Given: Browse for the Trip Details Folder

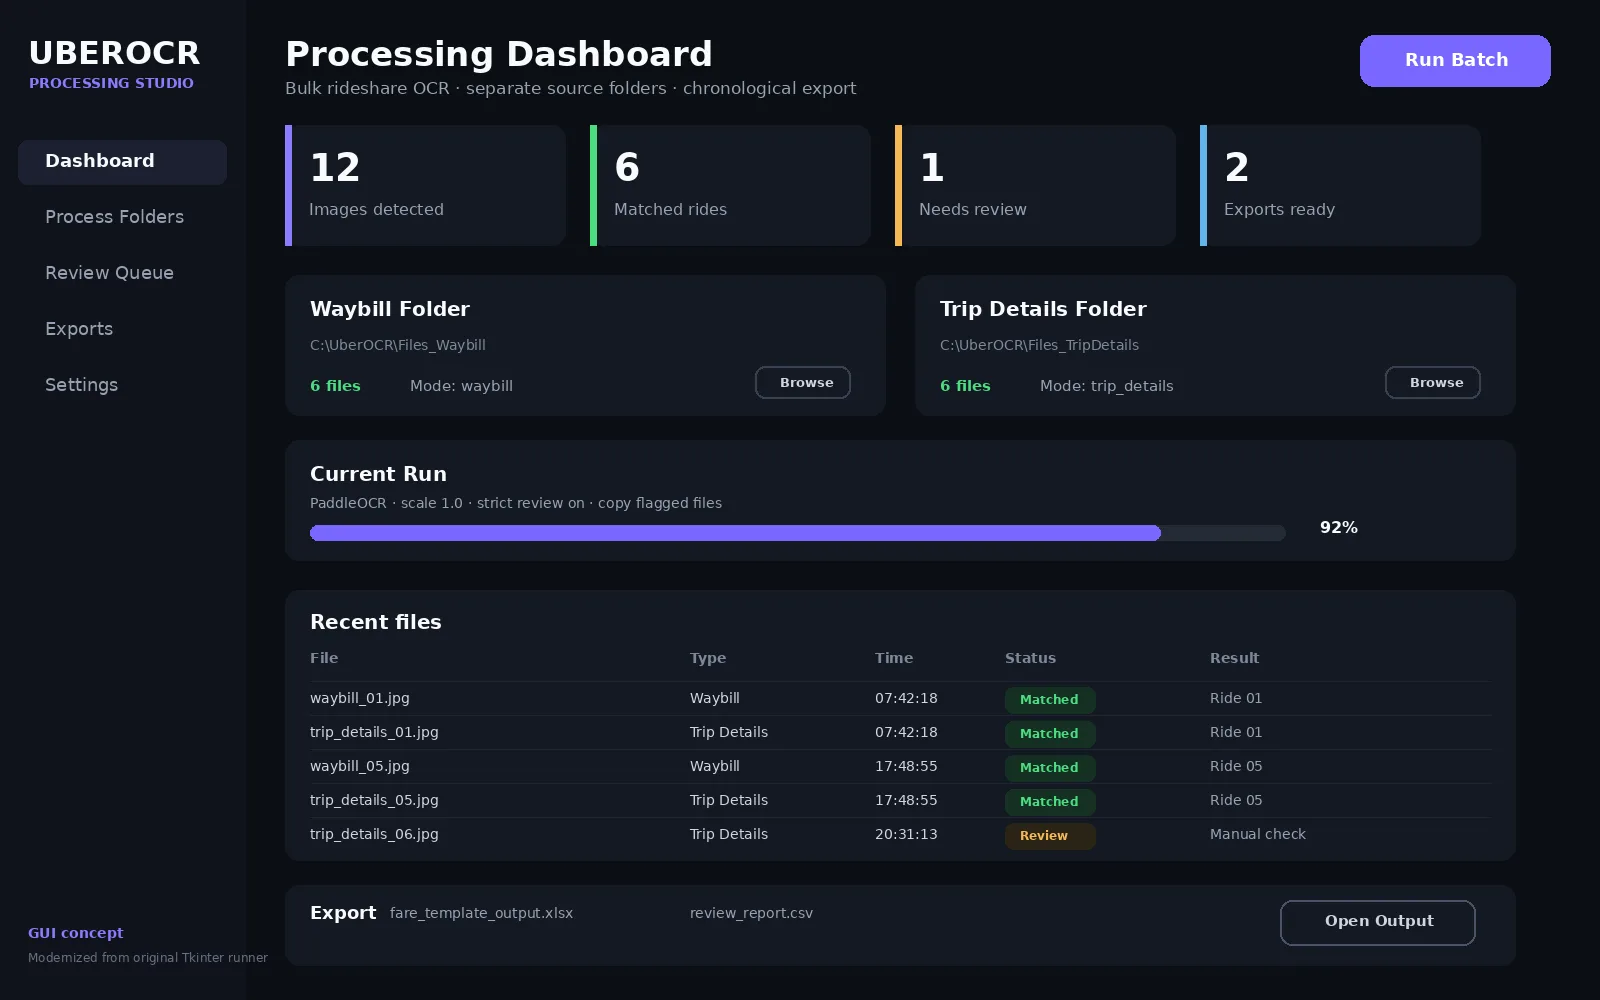Looking at the screenshot, I should point(1433,382).
